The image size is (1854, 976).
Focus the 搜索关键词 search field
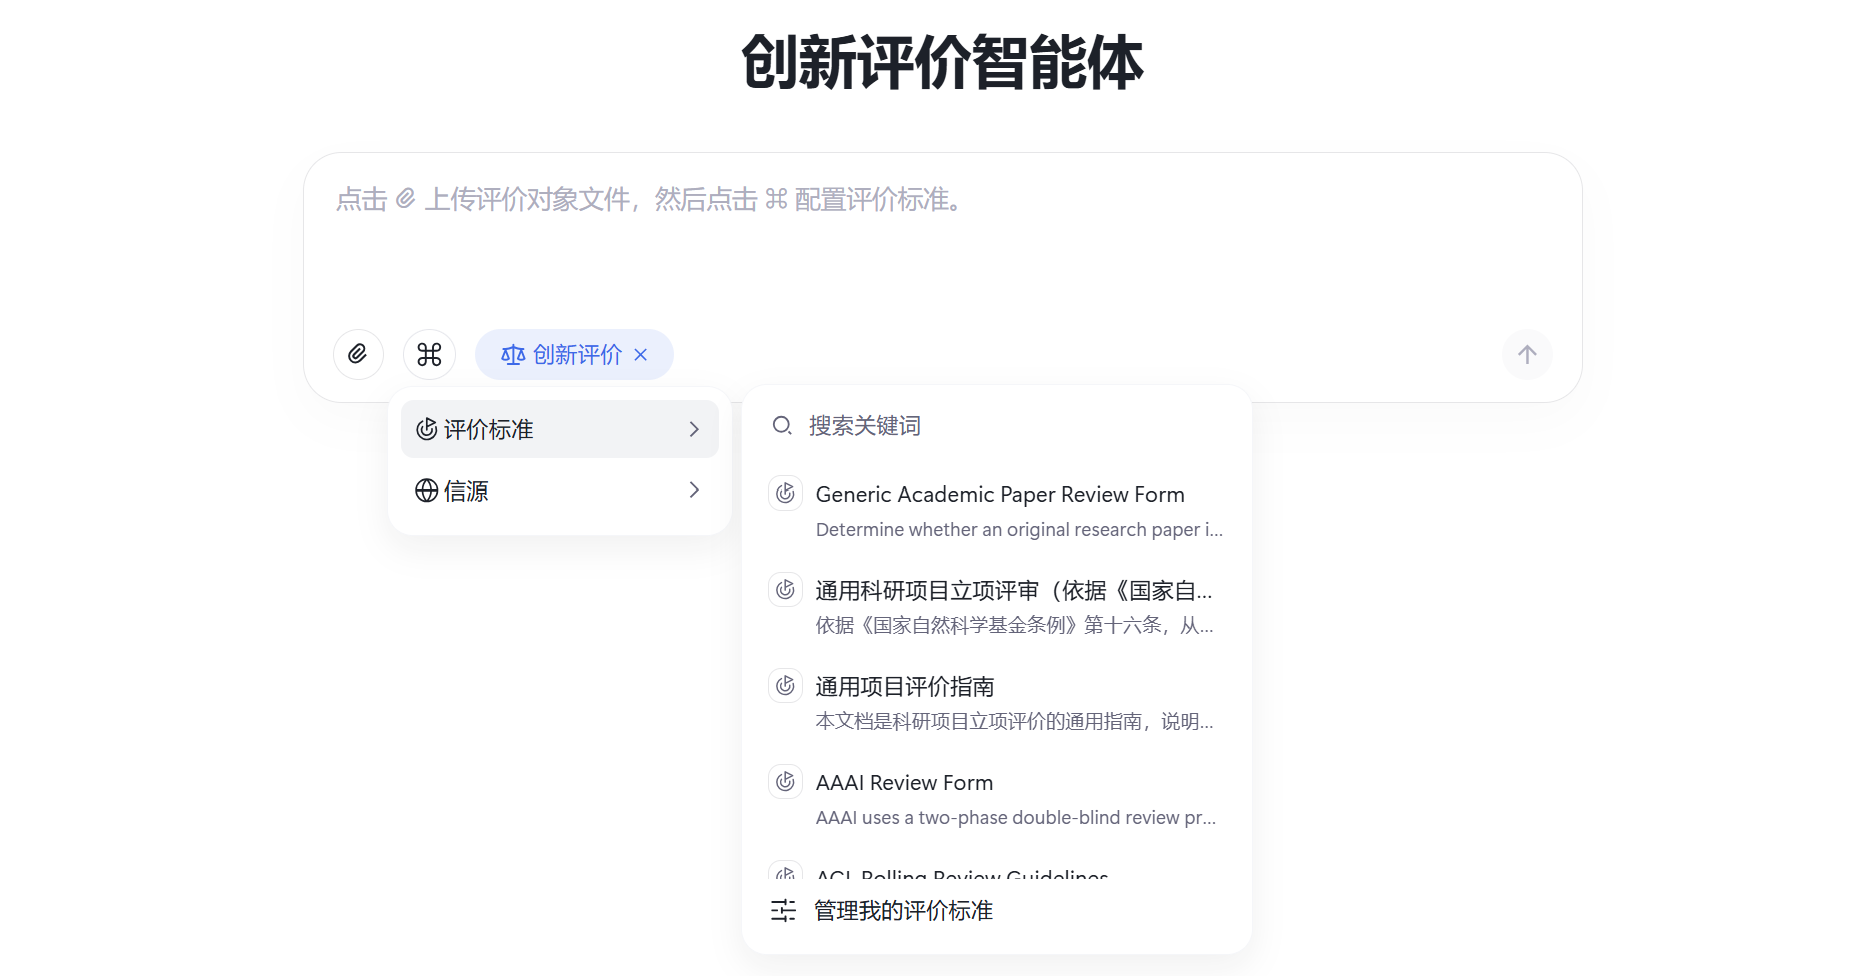click(997, 426)
